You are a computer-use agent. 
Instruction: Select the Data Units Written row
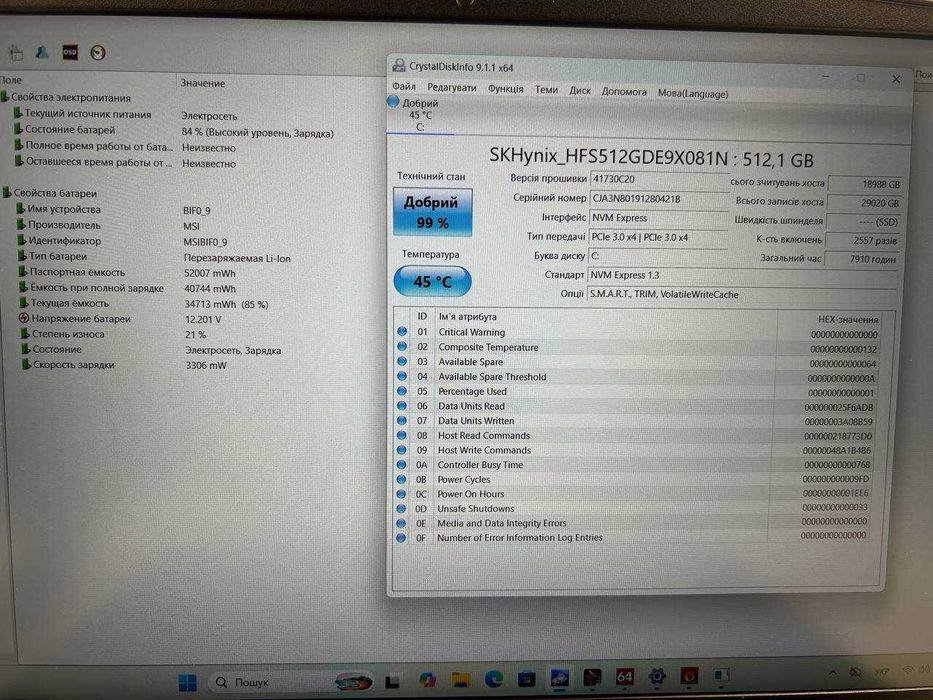[x=636, y=421]
